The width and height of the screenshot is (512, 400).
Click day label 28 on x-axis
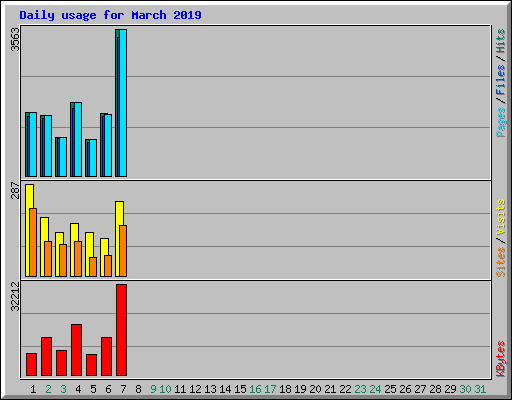click(435, 389)
